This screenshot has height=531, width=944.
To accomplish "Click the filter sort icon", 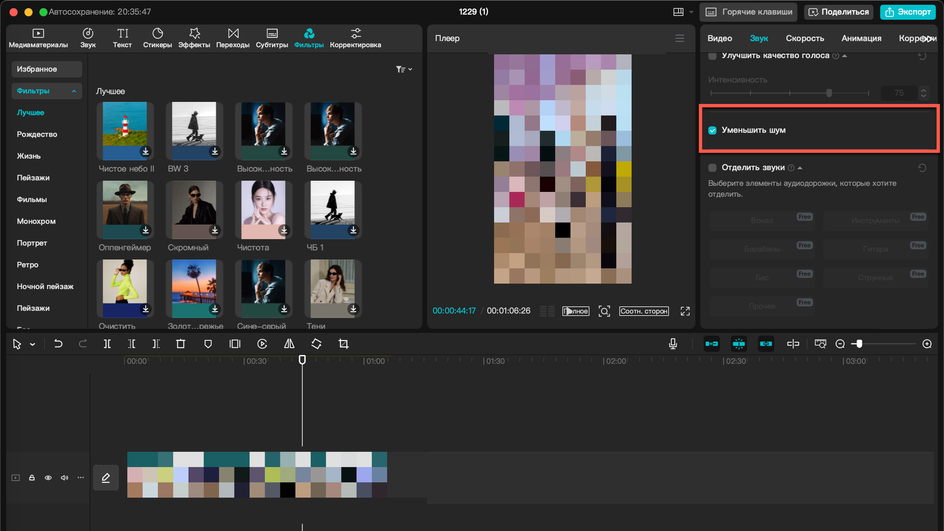I will coord(403,69).
